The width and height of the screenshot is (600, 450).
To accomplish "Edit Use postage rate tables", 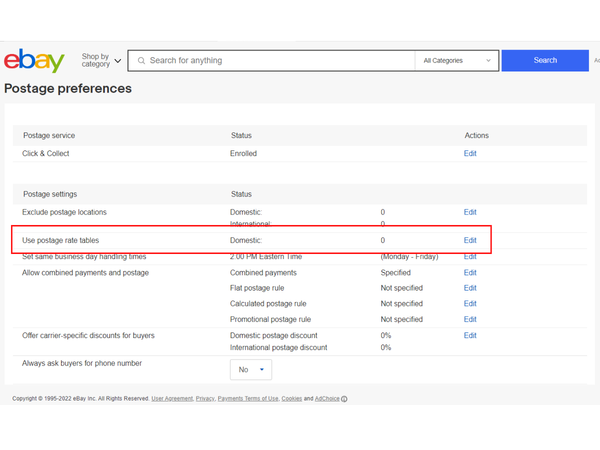I will click(x=470, y=240).
